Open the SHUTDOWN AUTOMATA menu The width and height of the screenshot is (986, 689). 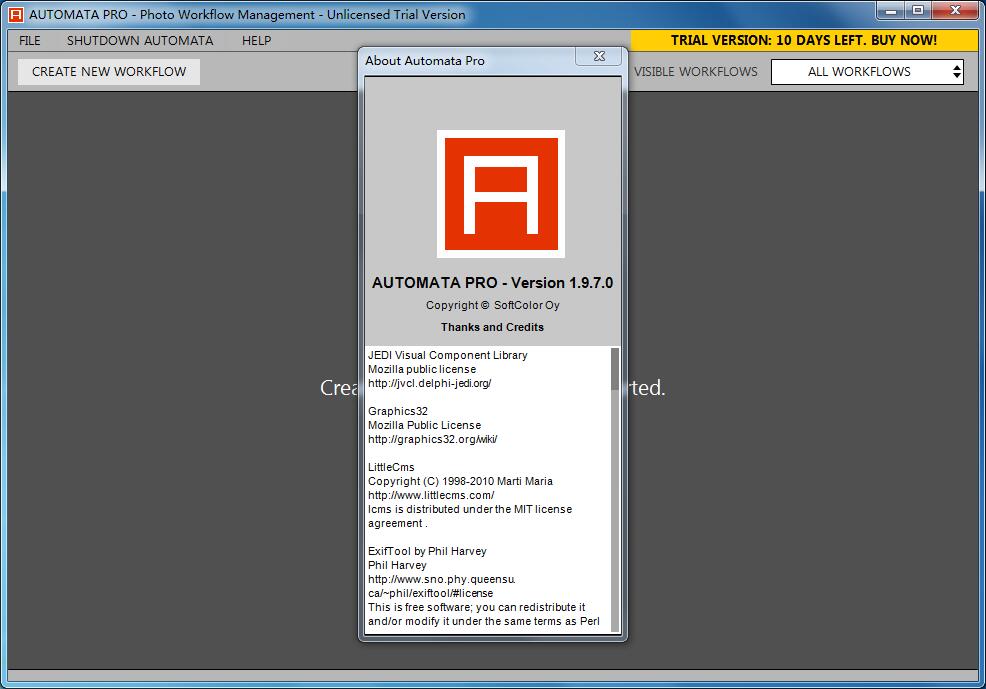point(140,41)
